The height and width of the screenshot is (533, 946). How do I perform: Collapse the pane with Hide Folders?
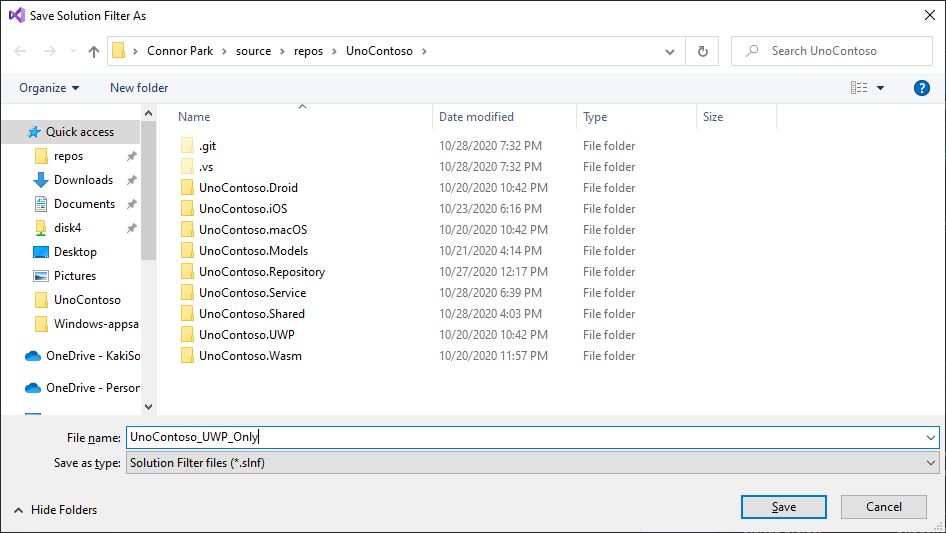click(x=56, y=510)
